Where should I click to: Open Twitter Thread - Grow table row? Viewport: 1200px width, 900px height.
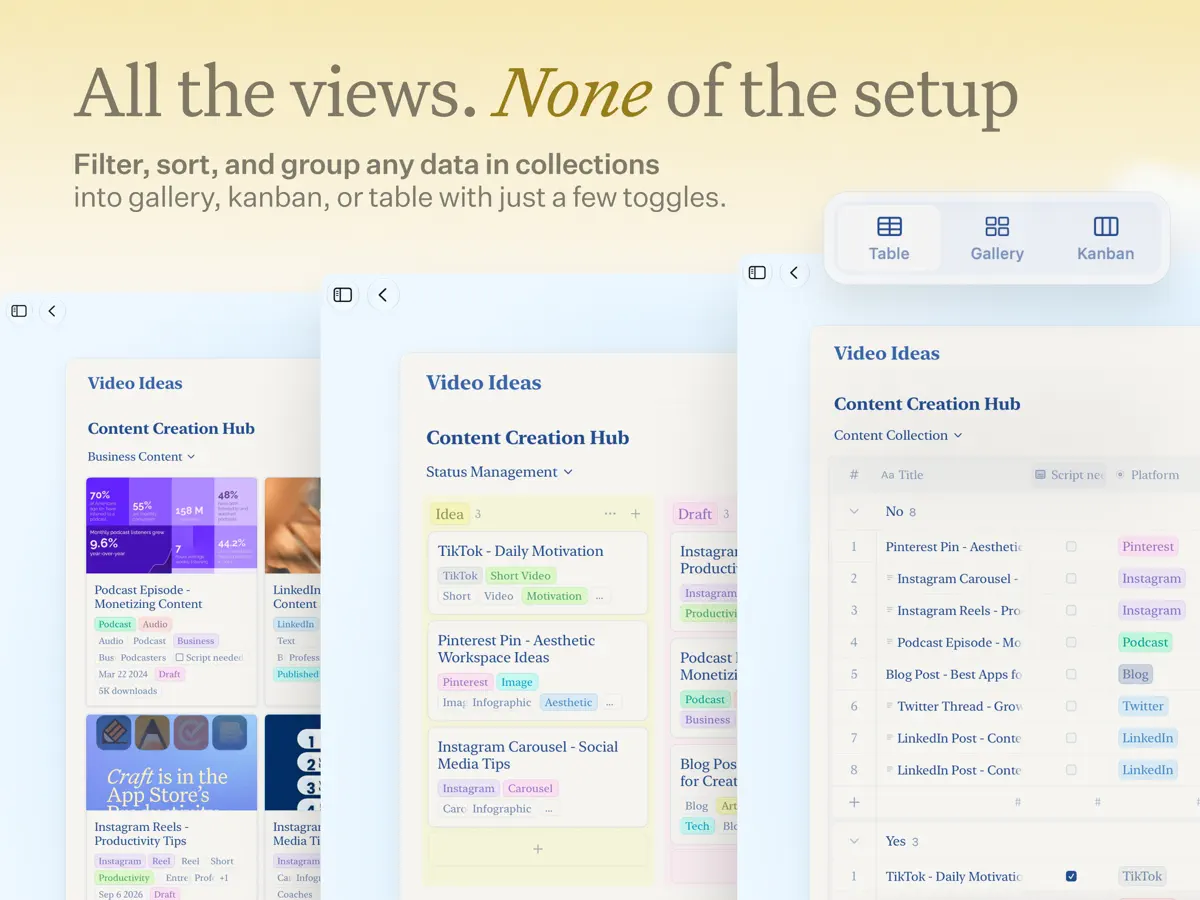click(960, 706)
